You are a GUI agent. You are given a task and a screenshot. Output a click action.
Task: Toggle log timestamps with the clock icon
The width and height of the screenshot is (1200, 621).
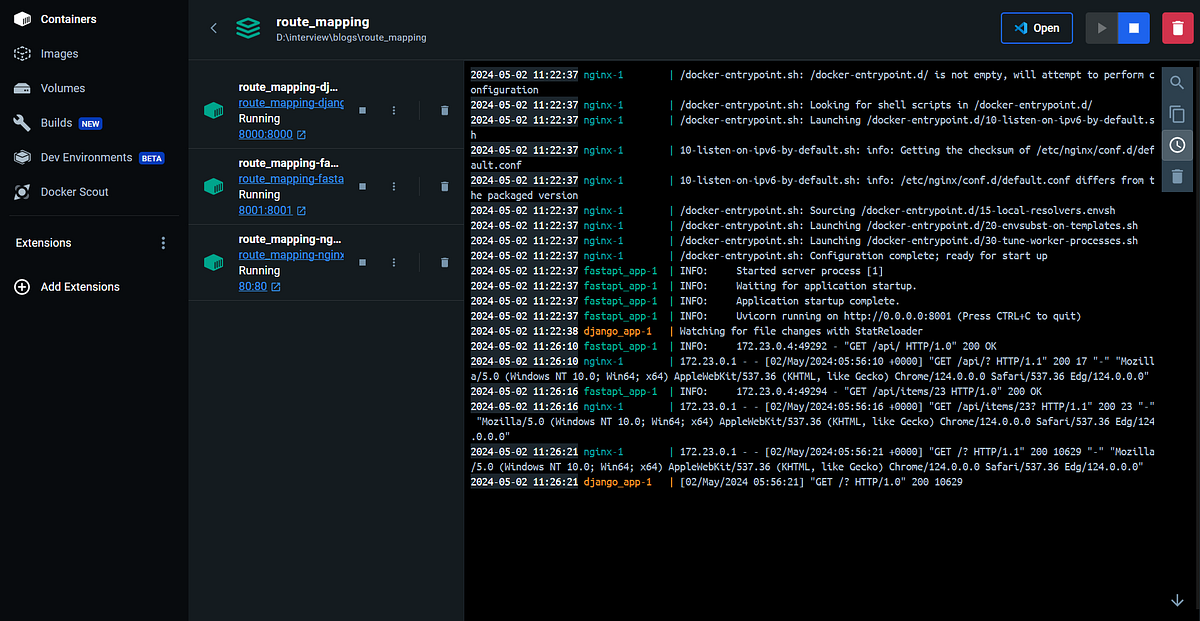click(1177, 146)
